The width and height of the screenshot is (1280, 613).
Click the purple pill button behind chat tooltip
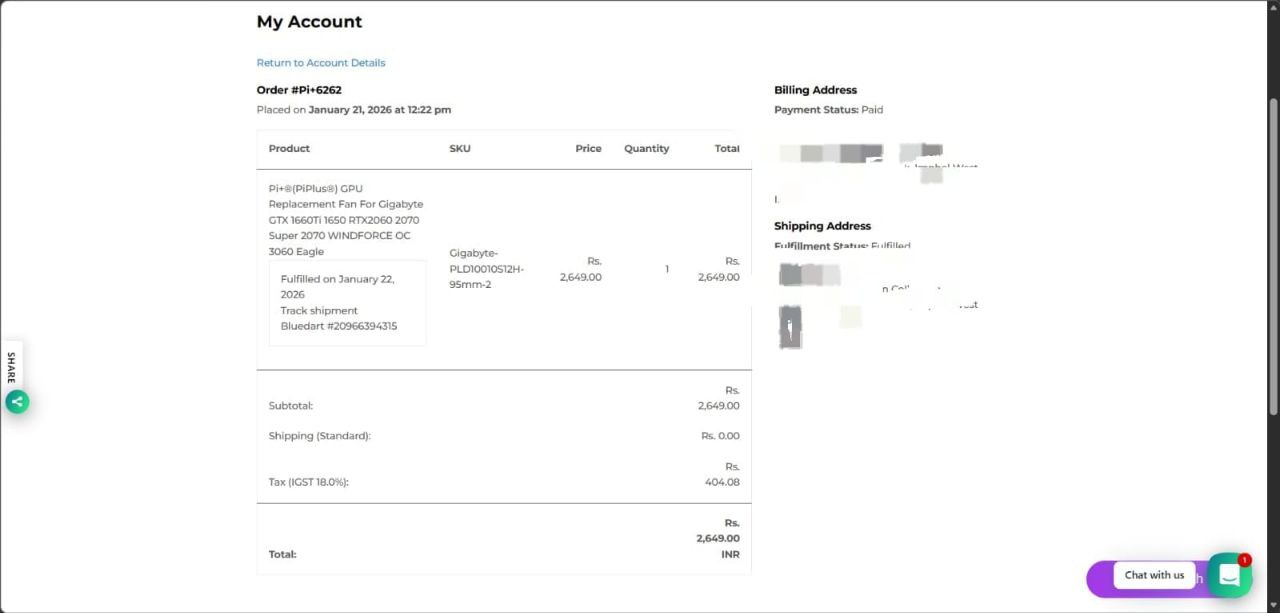pyautogui.click(x=1099, y=579)
